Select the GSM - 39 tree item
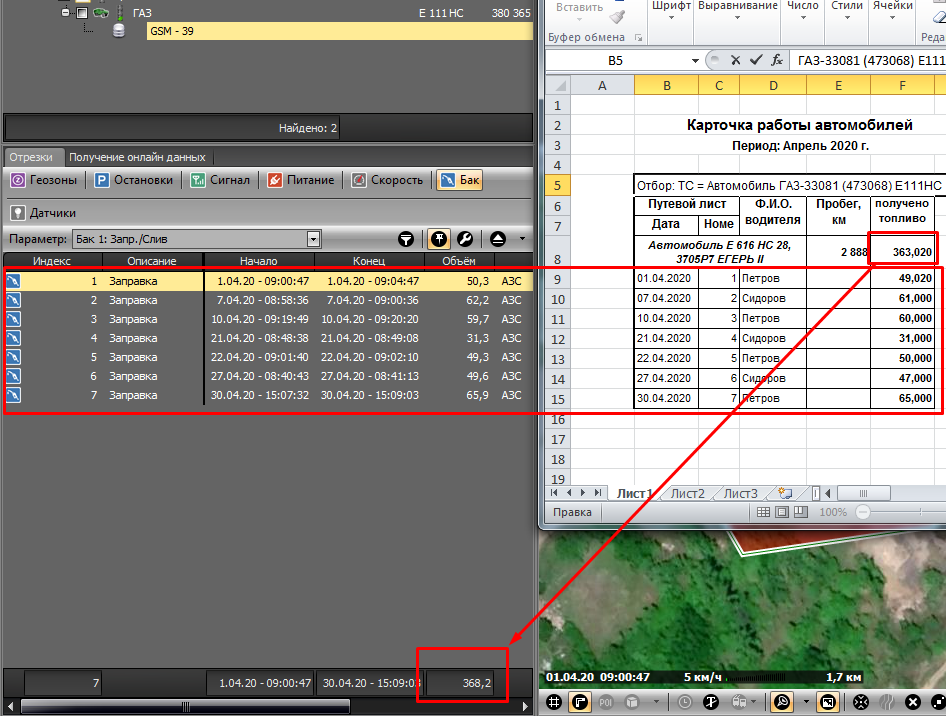The height and width of the screenshot is (716, 946). [340, 31]
